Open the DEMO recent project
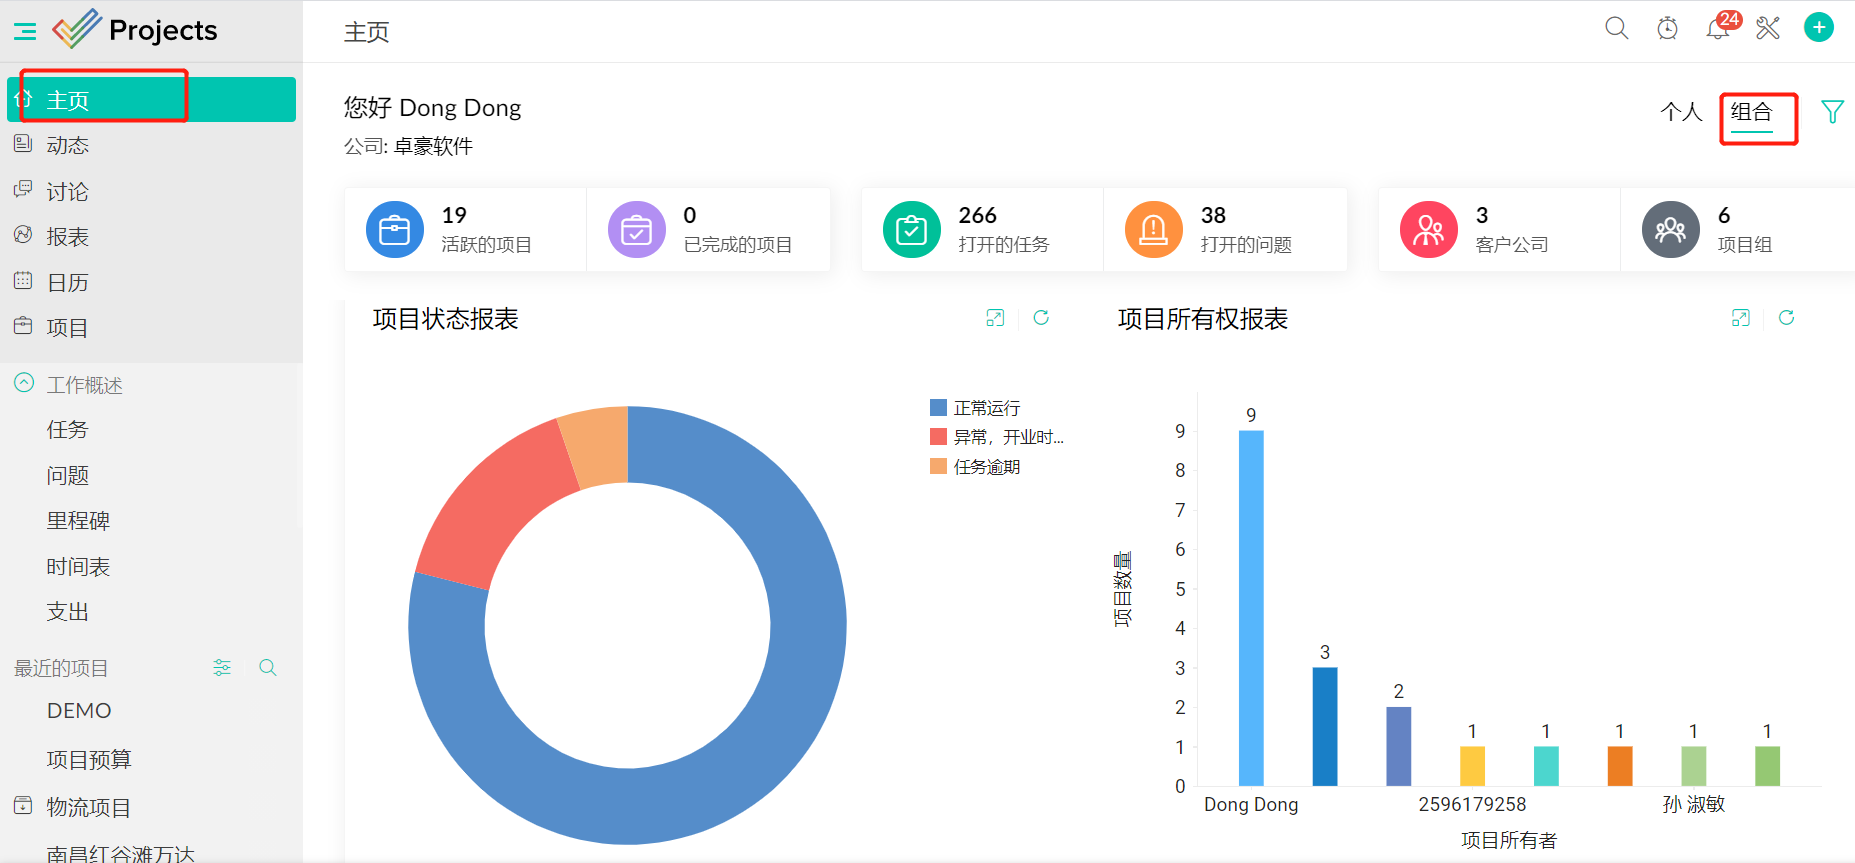The height and width of the screenshot is (863, 1855). pyautogui.click(x=79, y=711)
